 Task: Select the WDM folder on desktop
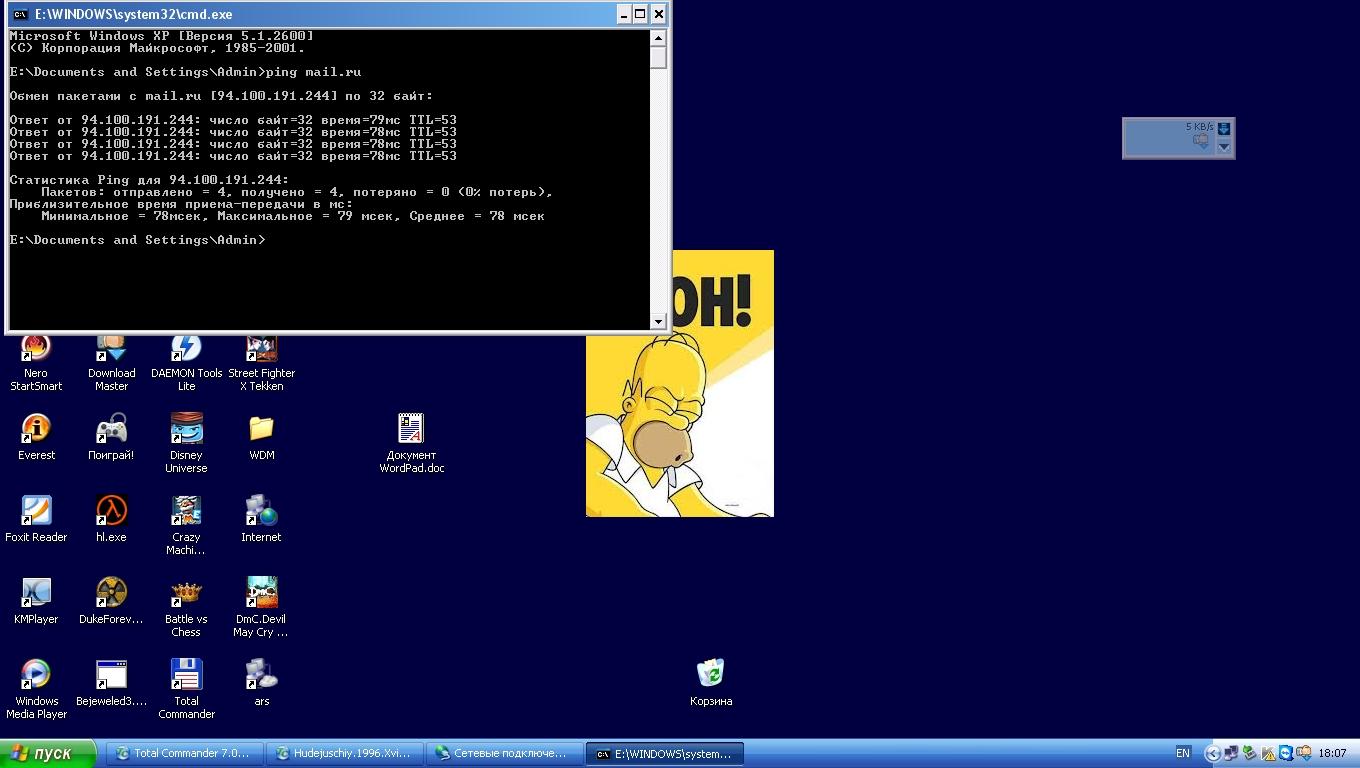point(262,437)
